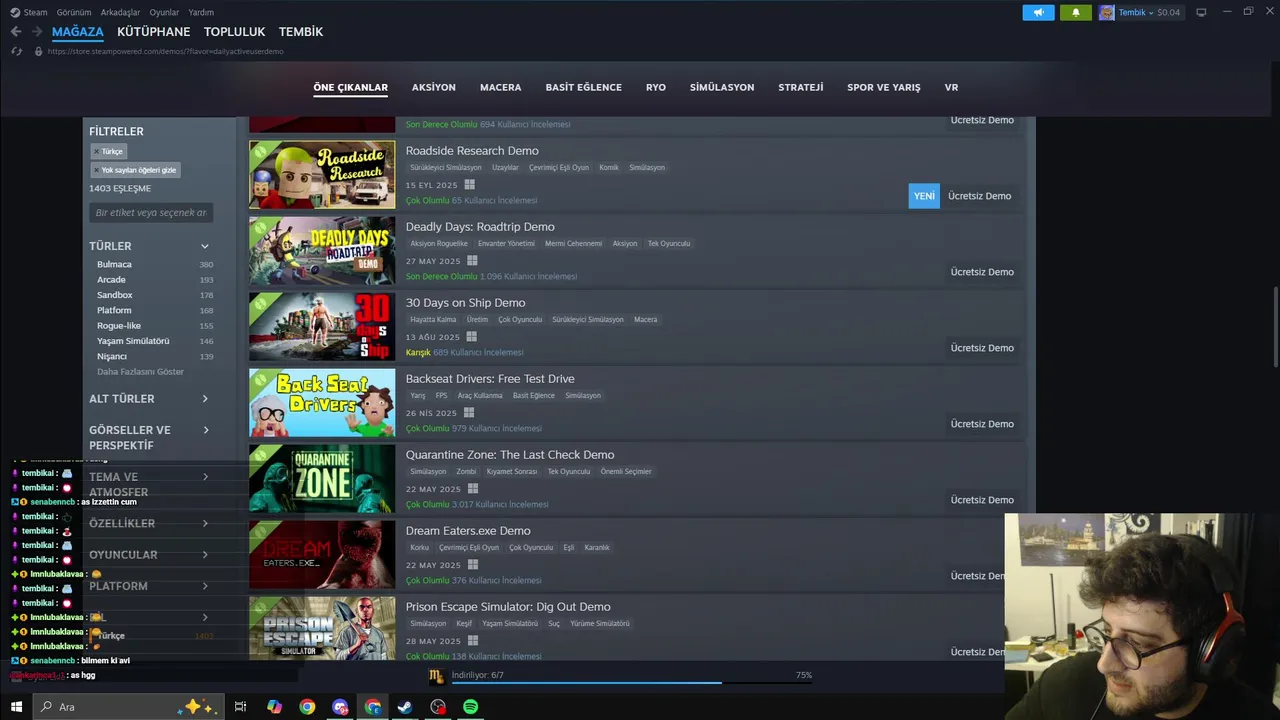1280x720 pixels.
Task: Open Discord from the taskbar
Action: pyautogui.click(x=340, y=707)
